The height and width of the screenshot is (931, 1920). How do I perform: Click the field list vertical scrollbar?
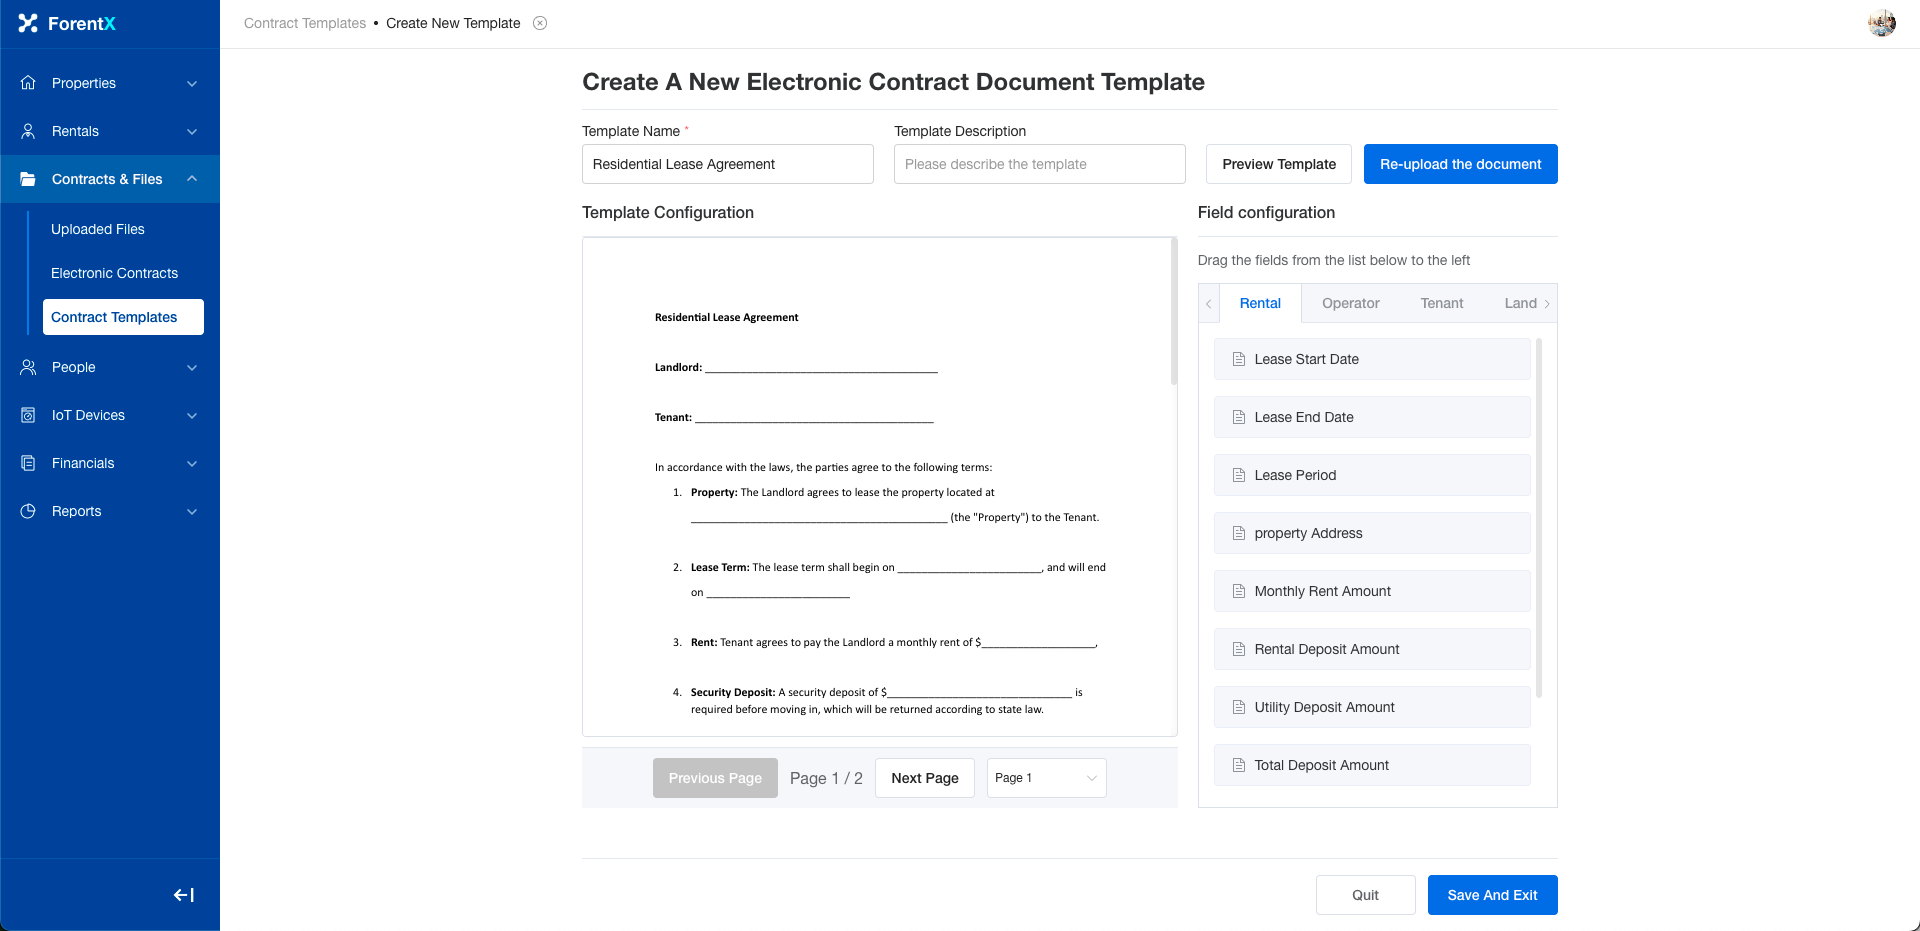point(1538,518)
